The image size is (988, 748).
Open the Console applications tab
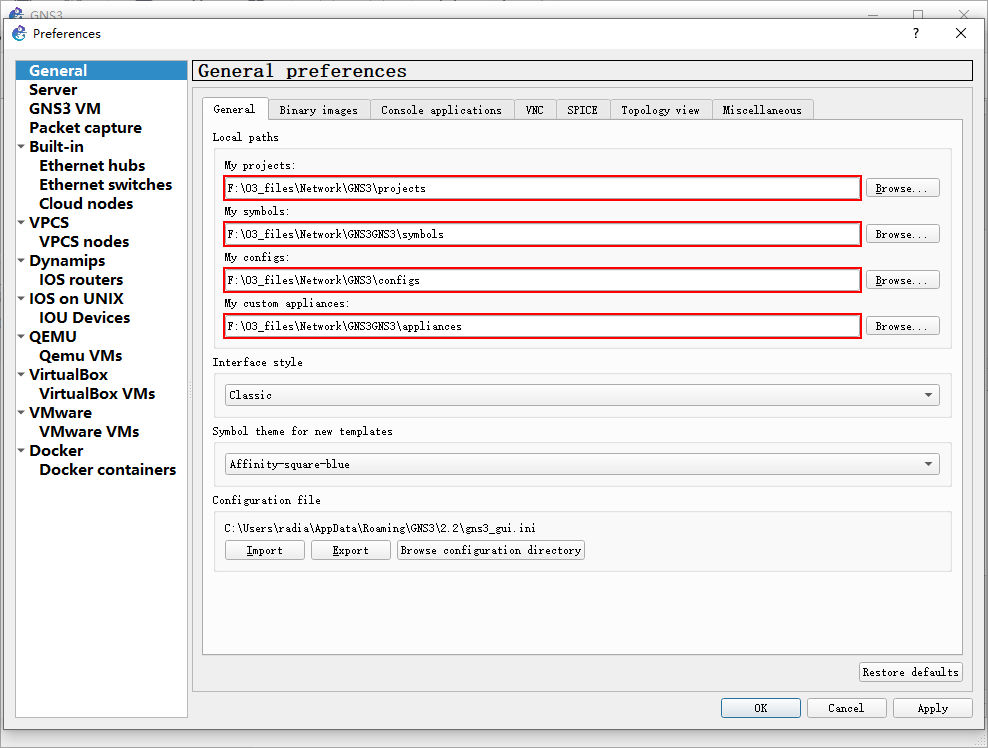pos(441,110)
